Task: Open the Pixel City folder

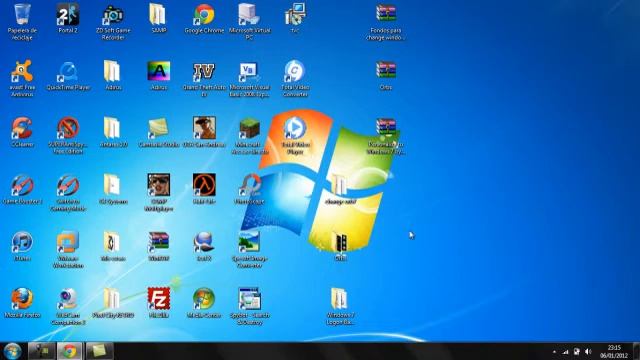Action: click(113, 299)
